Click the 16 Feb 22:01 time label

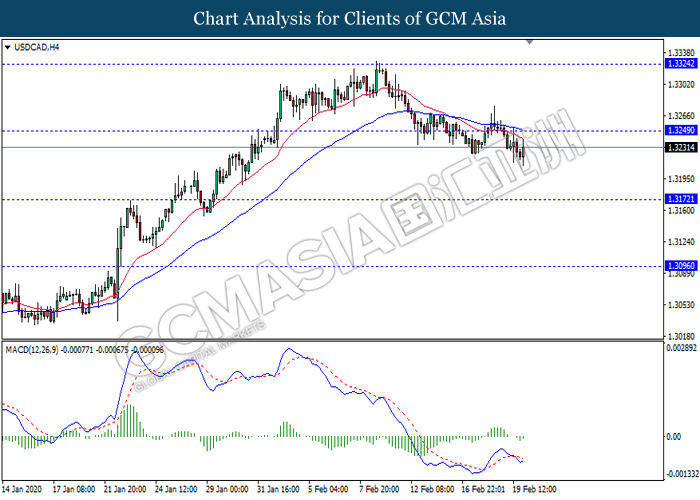(483, 490)
